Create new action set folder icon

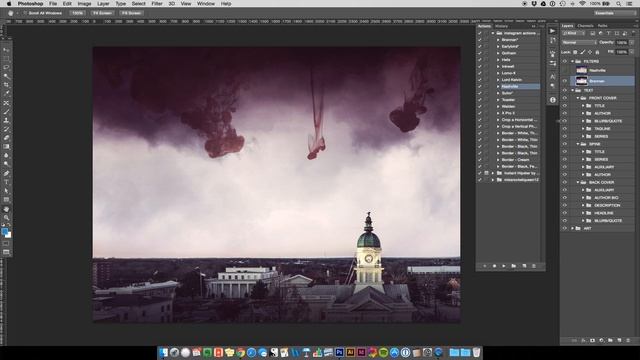513,266
